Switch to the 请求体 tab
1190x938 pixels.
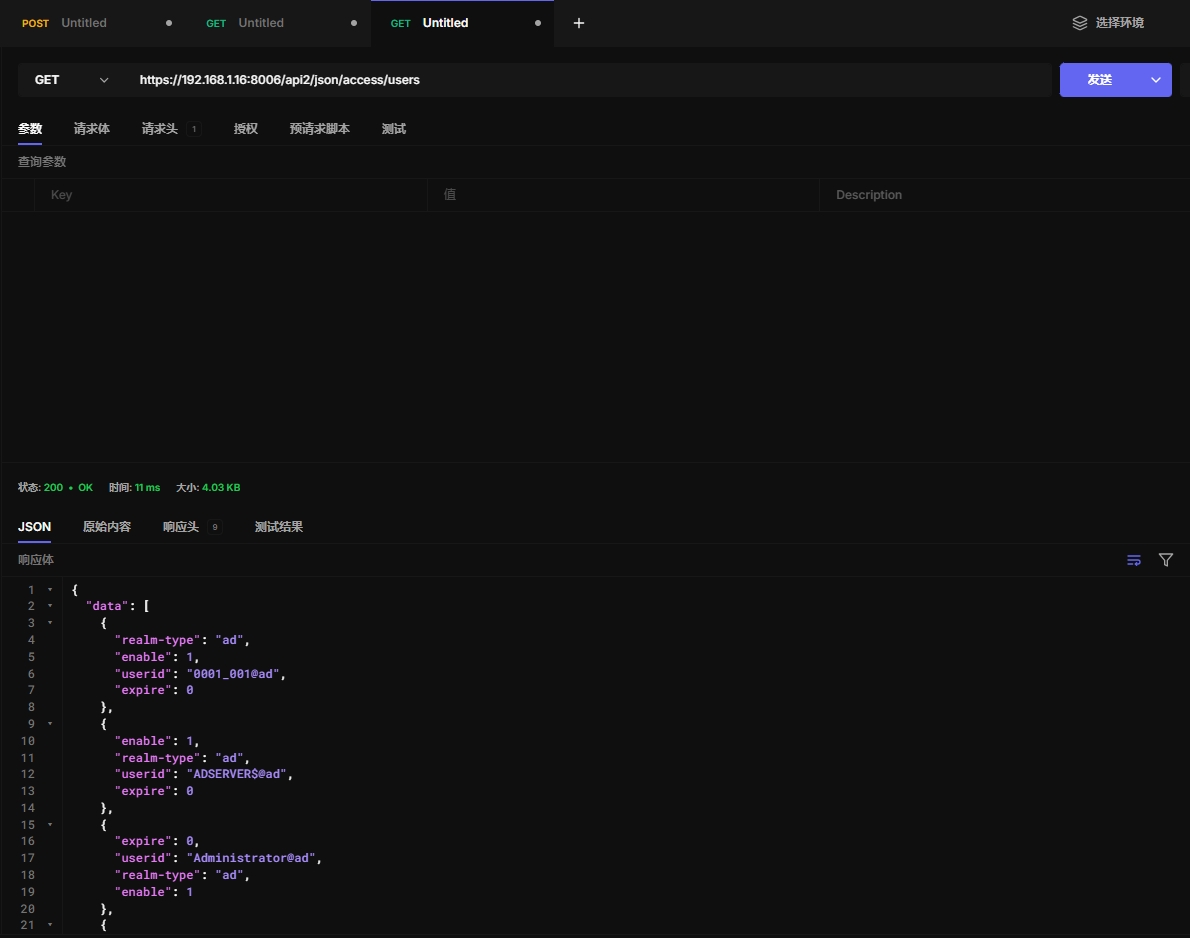(91, 129)
